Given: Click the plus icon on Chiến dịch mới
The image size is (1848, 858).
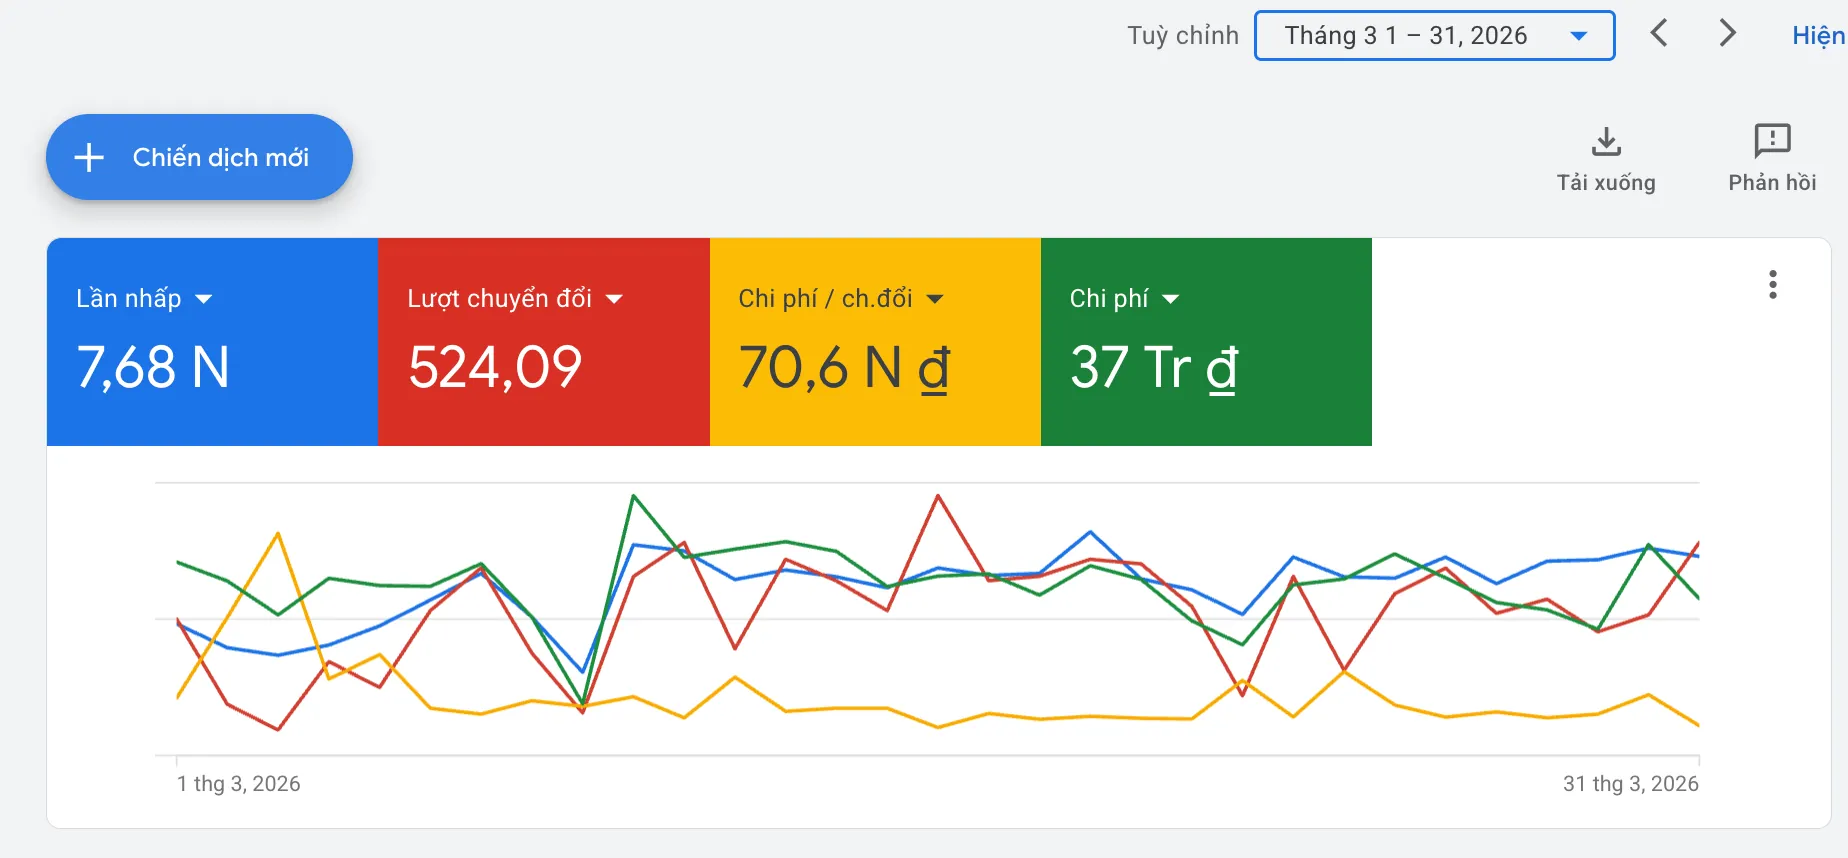Looking at the screenshot, I should (89, 157).
